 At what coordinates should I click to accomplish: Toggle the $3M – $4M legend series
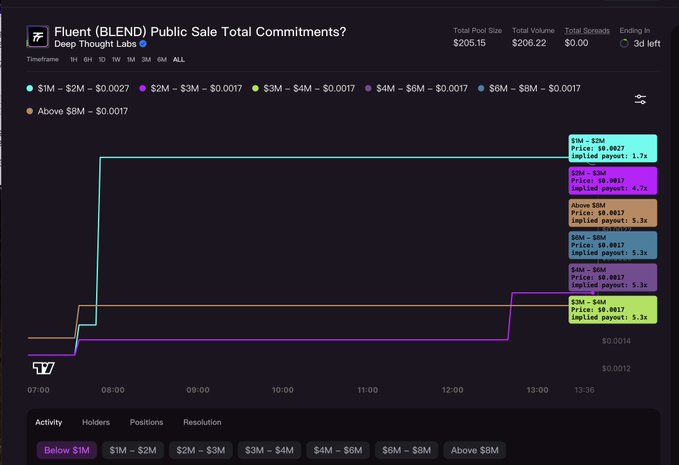click(304, 89)
